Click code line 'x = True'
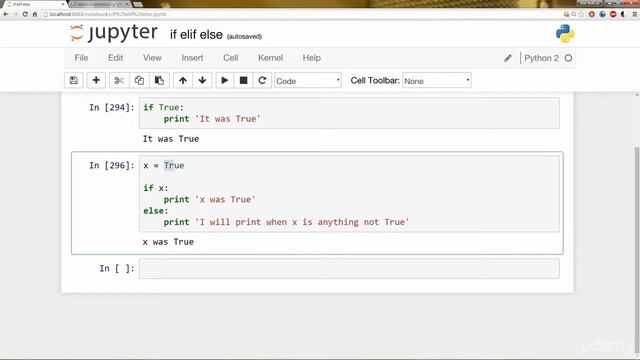Viewport: 640px width, 360px height. point(164,166)
